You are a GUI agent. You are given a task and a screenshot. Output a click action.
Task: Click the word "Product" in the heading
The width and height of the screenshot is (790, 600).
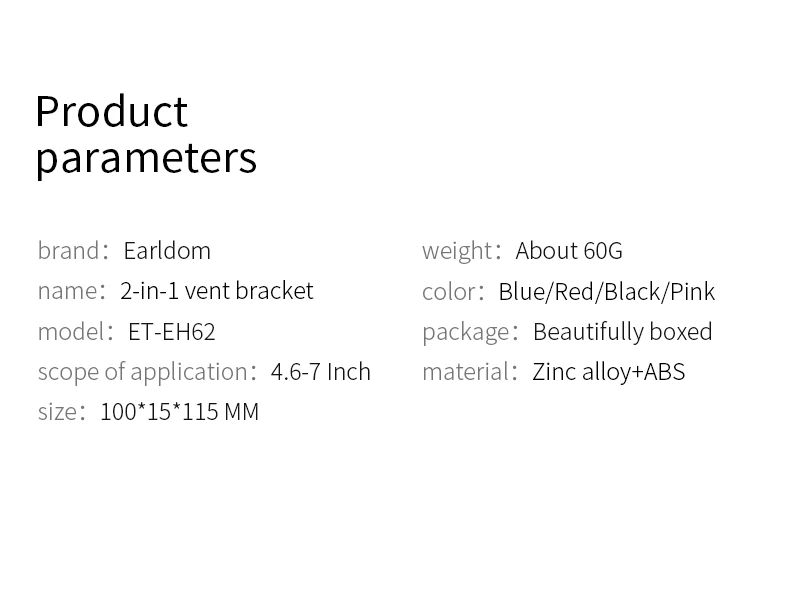click(111, 112)
